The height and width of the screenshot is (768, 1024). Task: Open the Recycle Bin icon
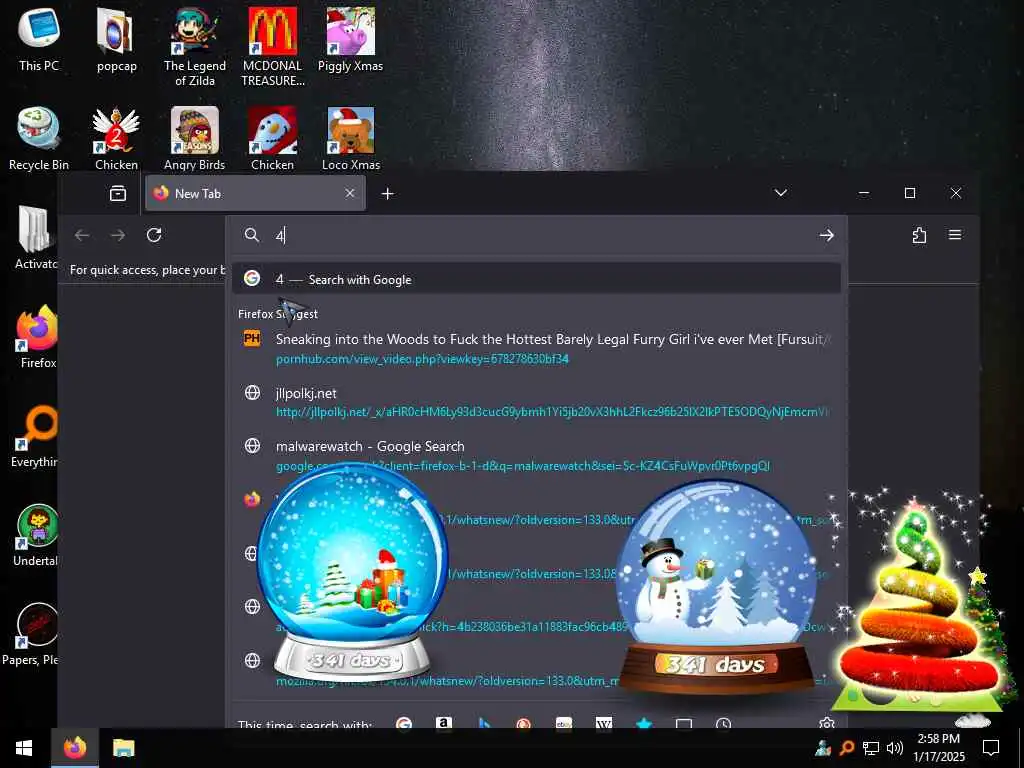click(39, 138)
